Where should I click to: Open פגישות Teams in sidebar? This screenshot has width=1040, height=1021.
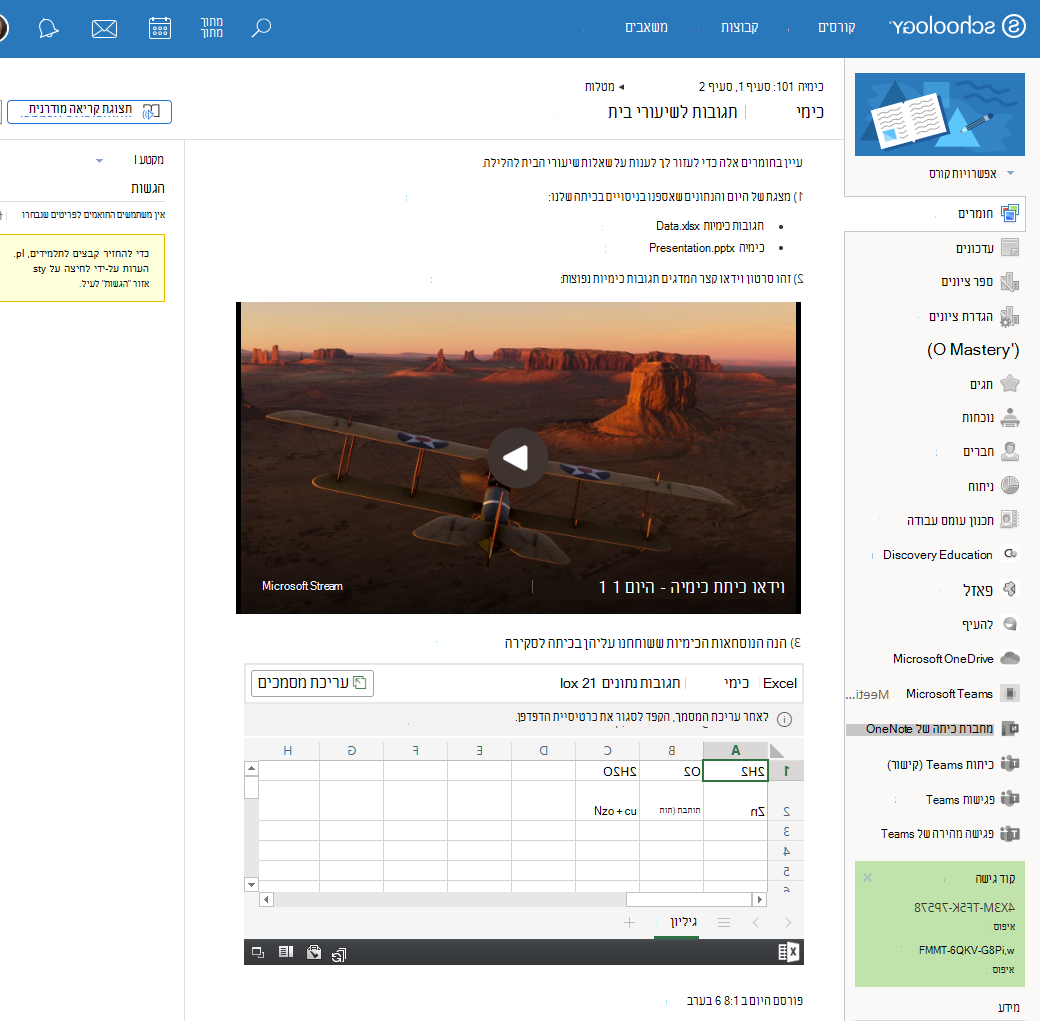coord(960,799)
